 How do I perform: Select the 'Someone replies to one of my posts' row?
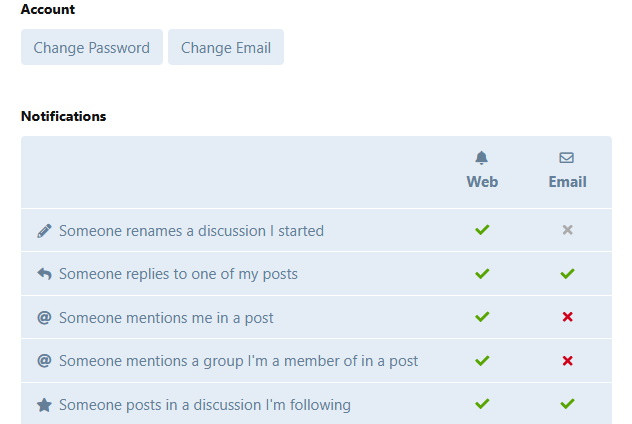[x=316, y=274]
